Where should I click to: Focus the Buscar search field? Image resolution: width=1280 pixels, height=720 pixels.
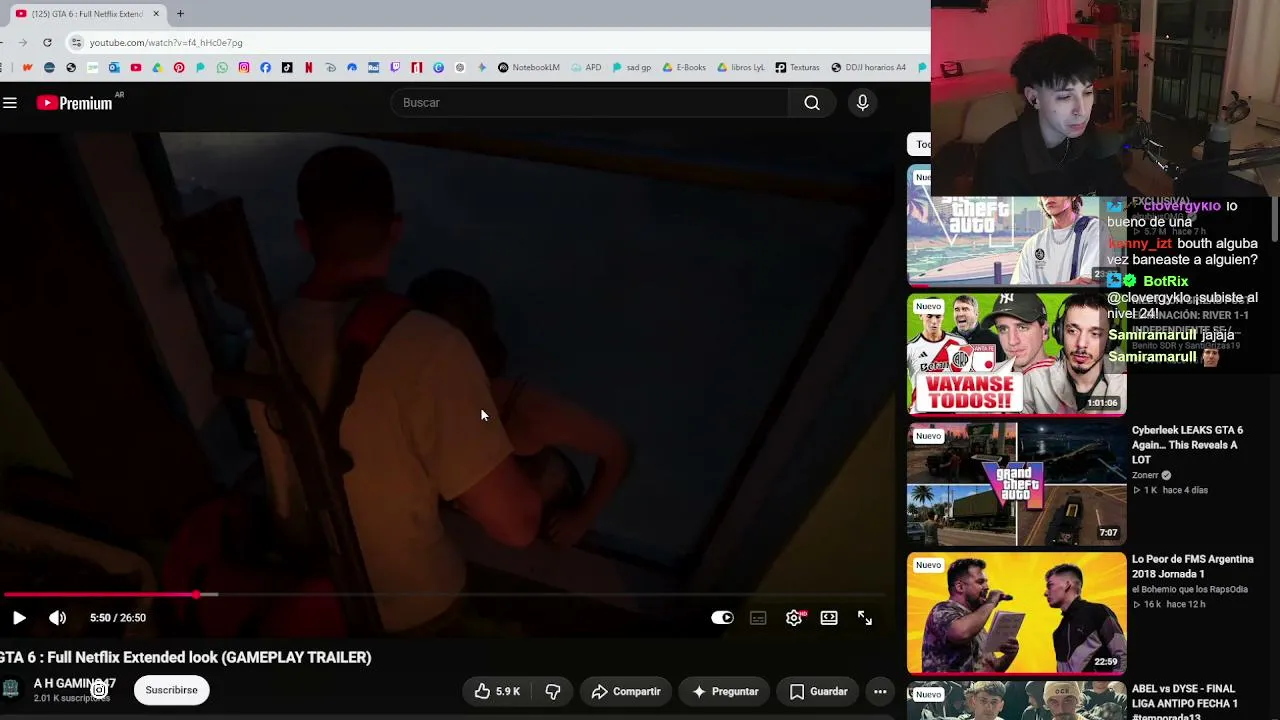(x=590, y=103)
